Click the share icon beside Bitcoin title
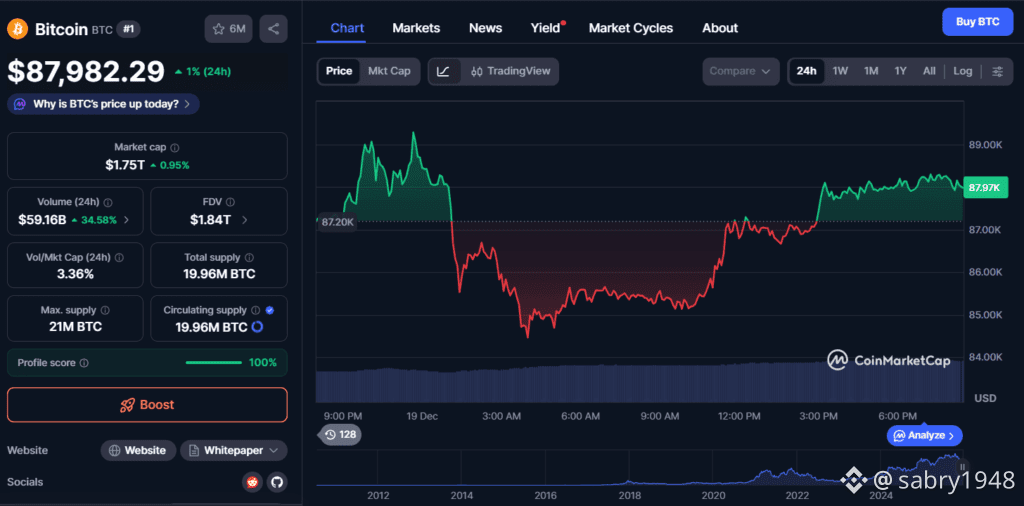Screen dimensions: 1024x506 click(x=273, y=29)
